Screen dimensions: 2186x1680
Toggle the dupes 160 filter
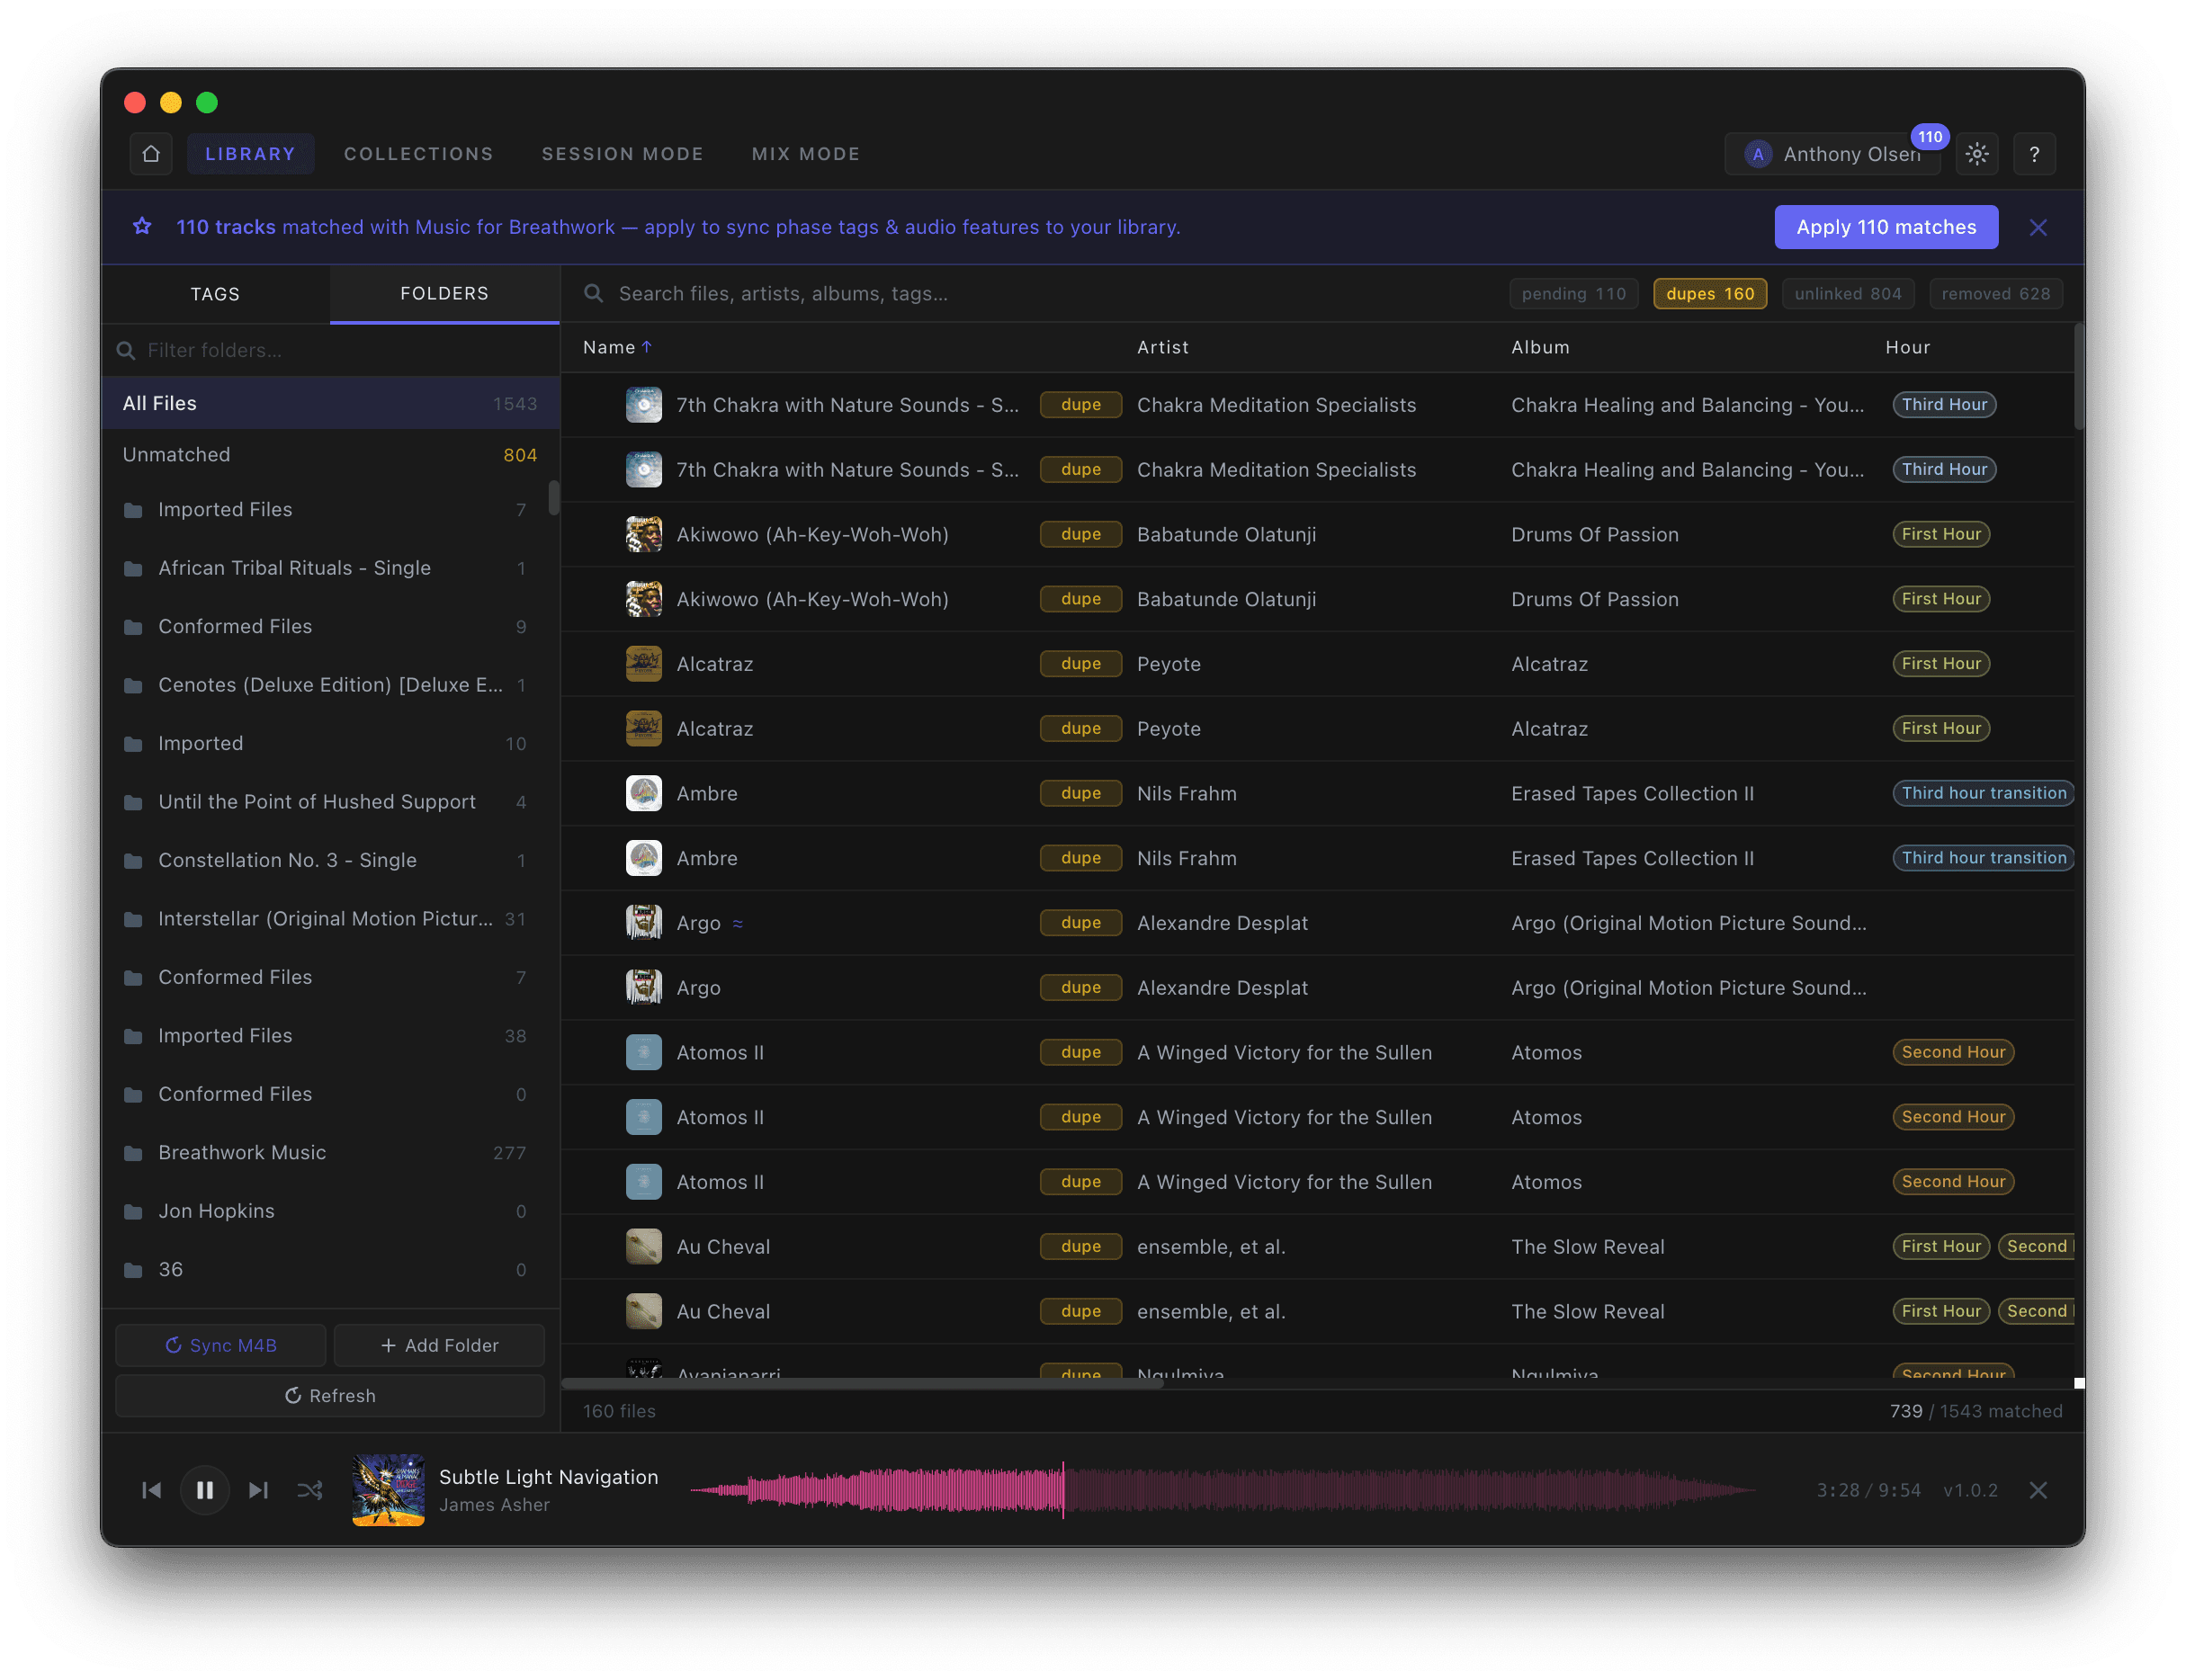point(1709,293)
